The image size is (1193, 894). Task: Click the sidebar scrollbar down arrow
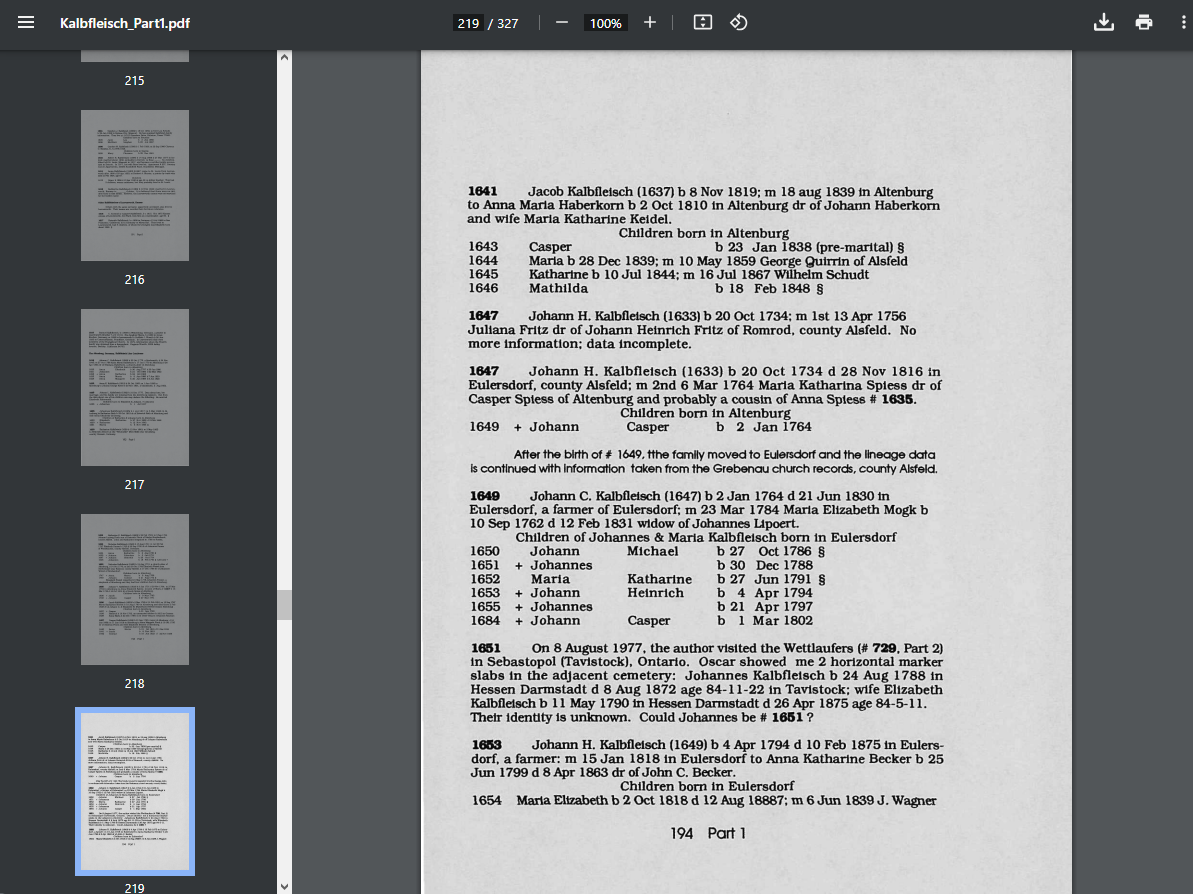click(x=285, y=886)
